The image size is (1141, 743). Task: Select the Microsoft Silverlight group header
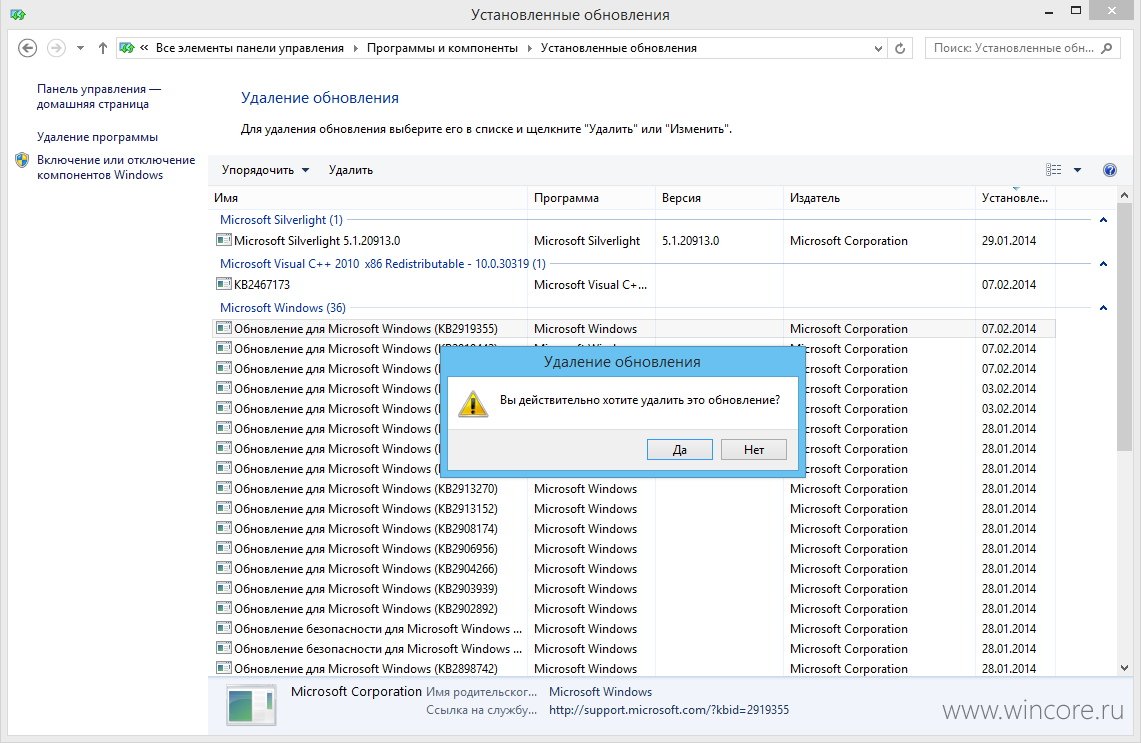[x=281, y=220]
